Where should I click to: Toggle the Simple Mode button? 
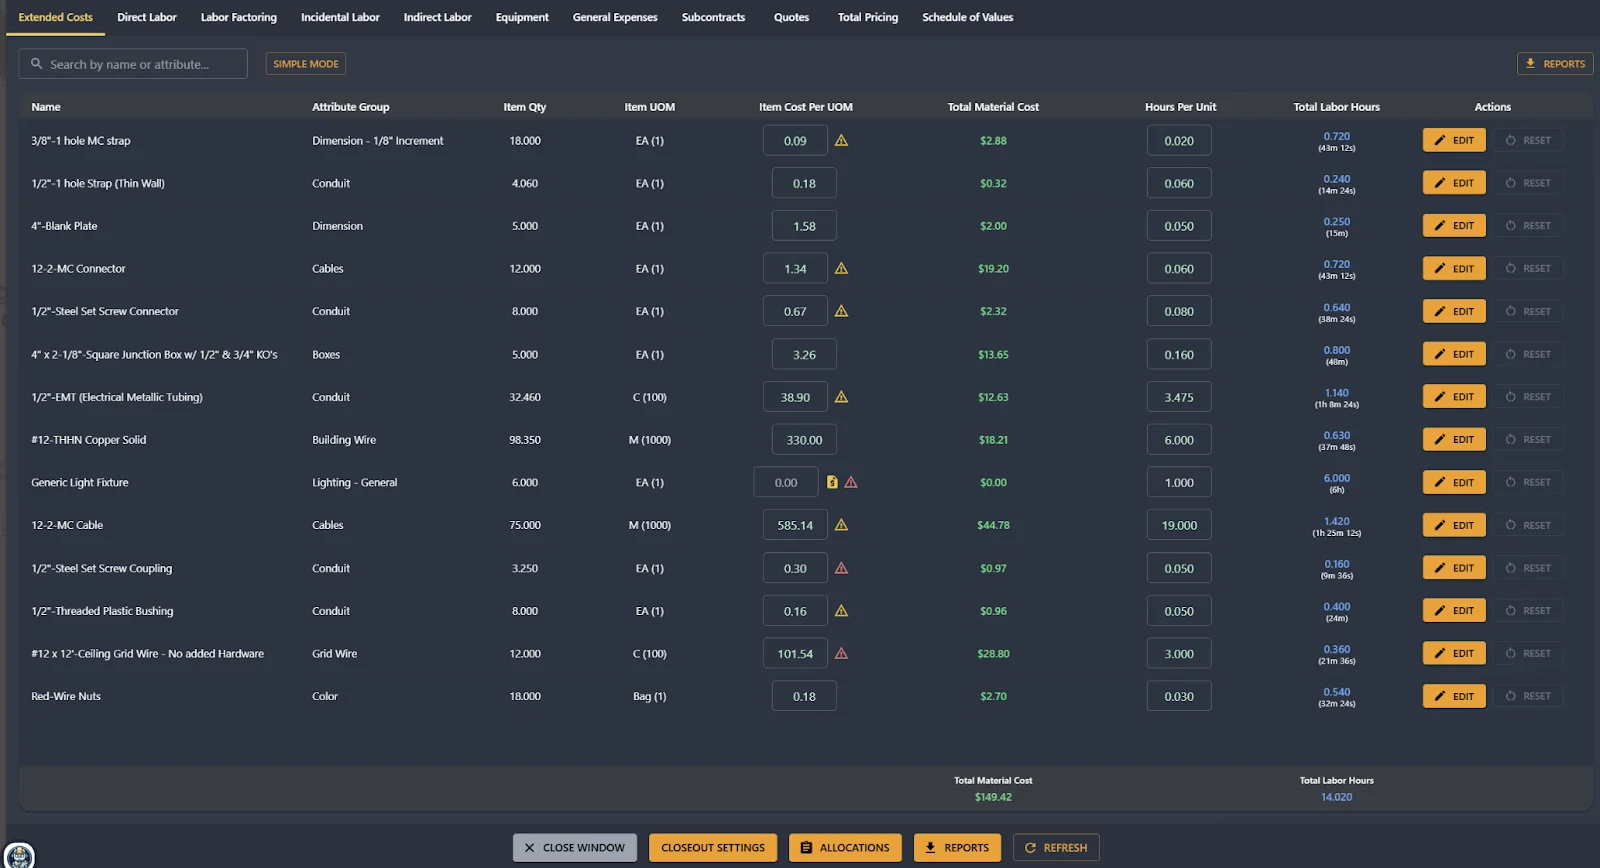click(306, 64)
